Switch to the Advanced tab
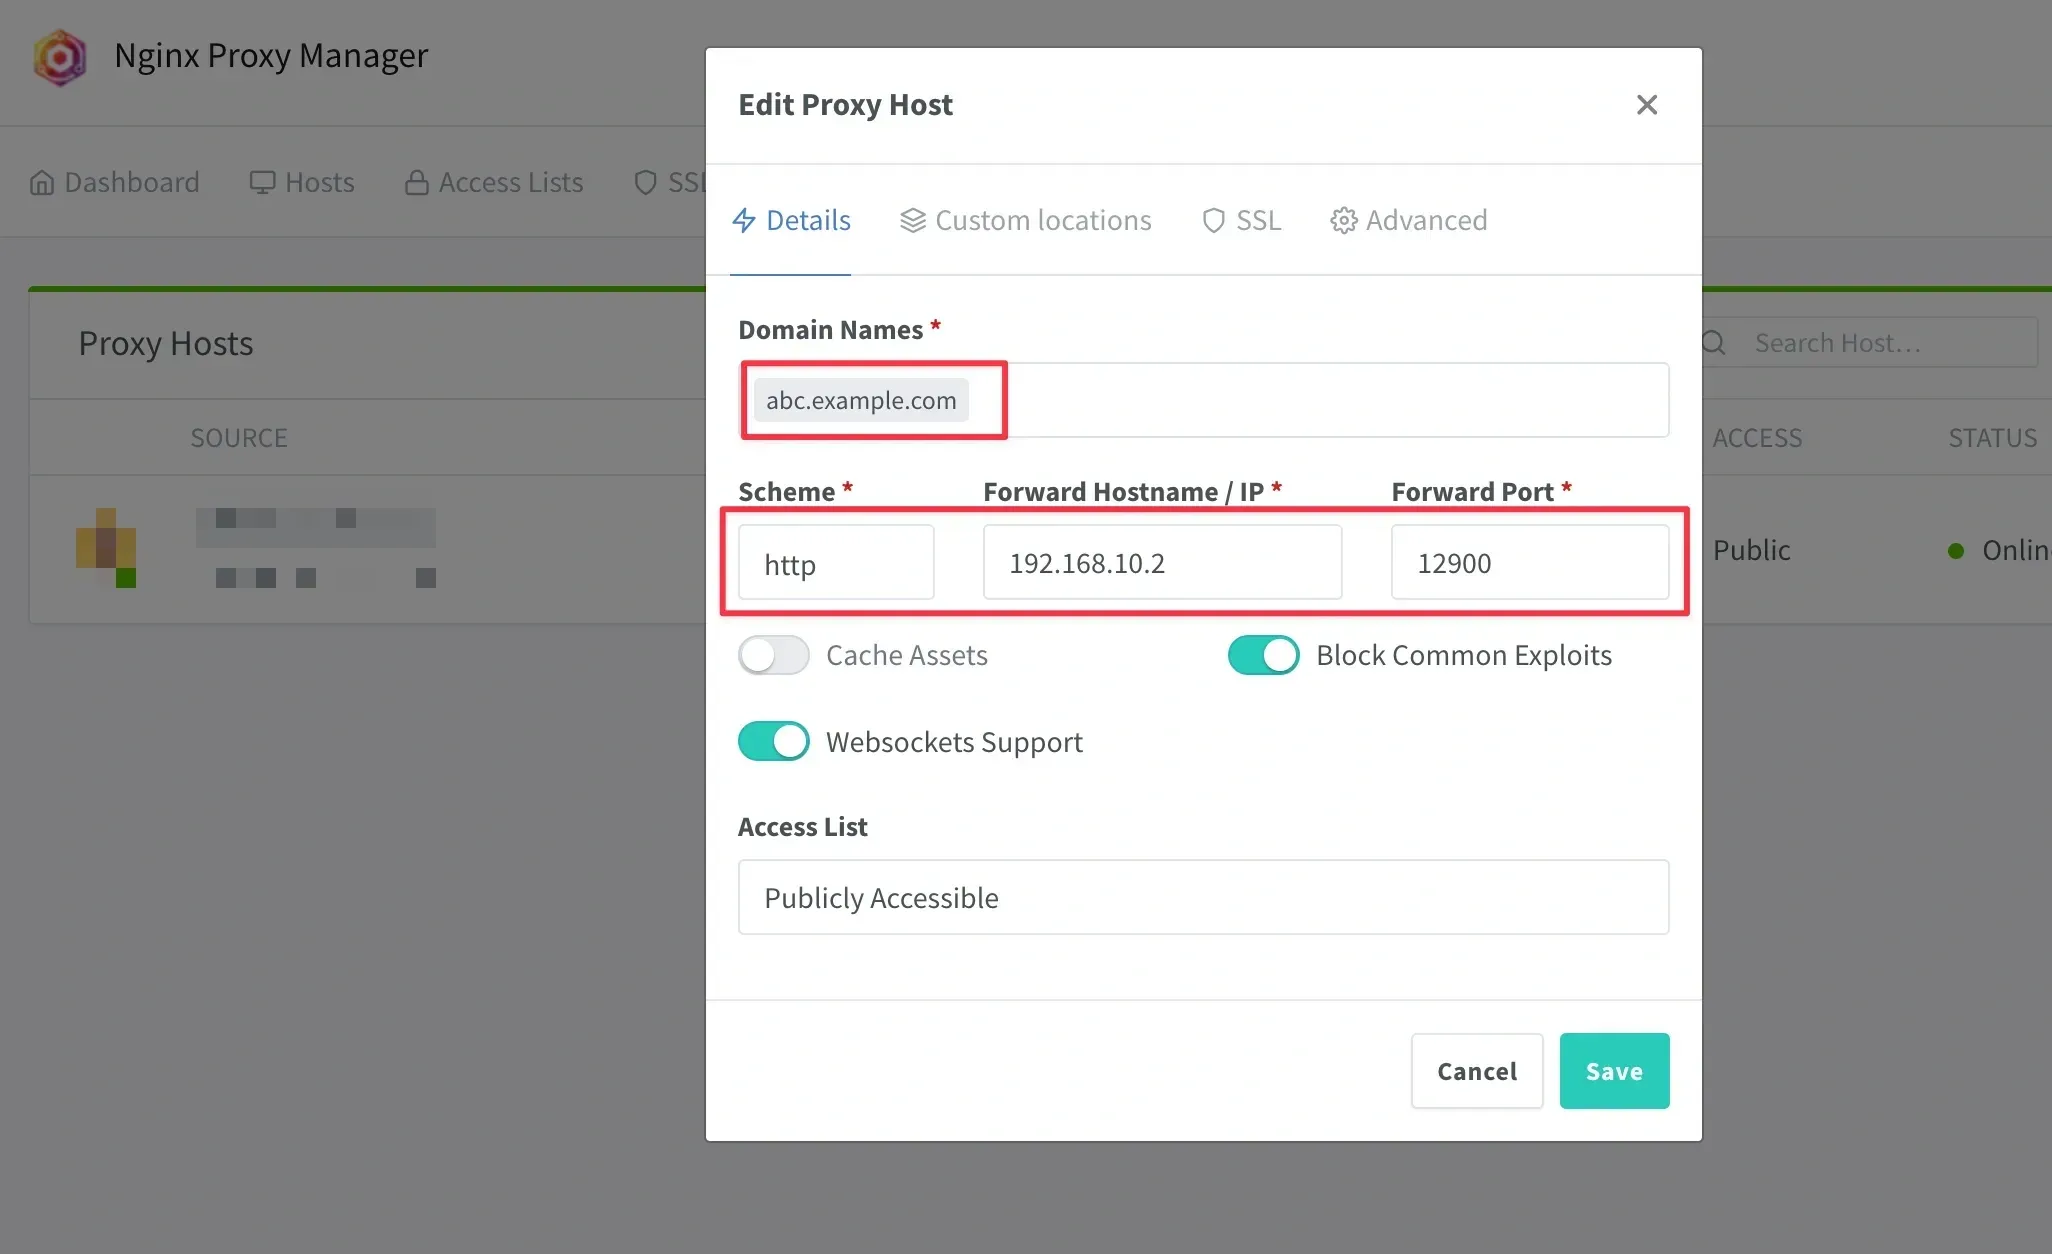The width and height of the screenshot is (2052, 1254). (x=1408, y=220)
